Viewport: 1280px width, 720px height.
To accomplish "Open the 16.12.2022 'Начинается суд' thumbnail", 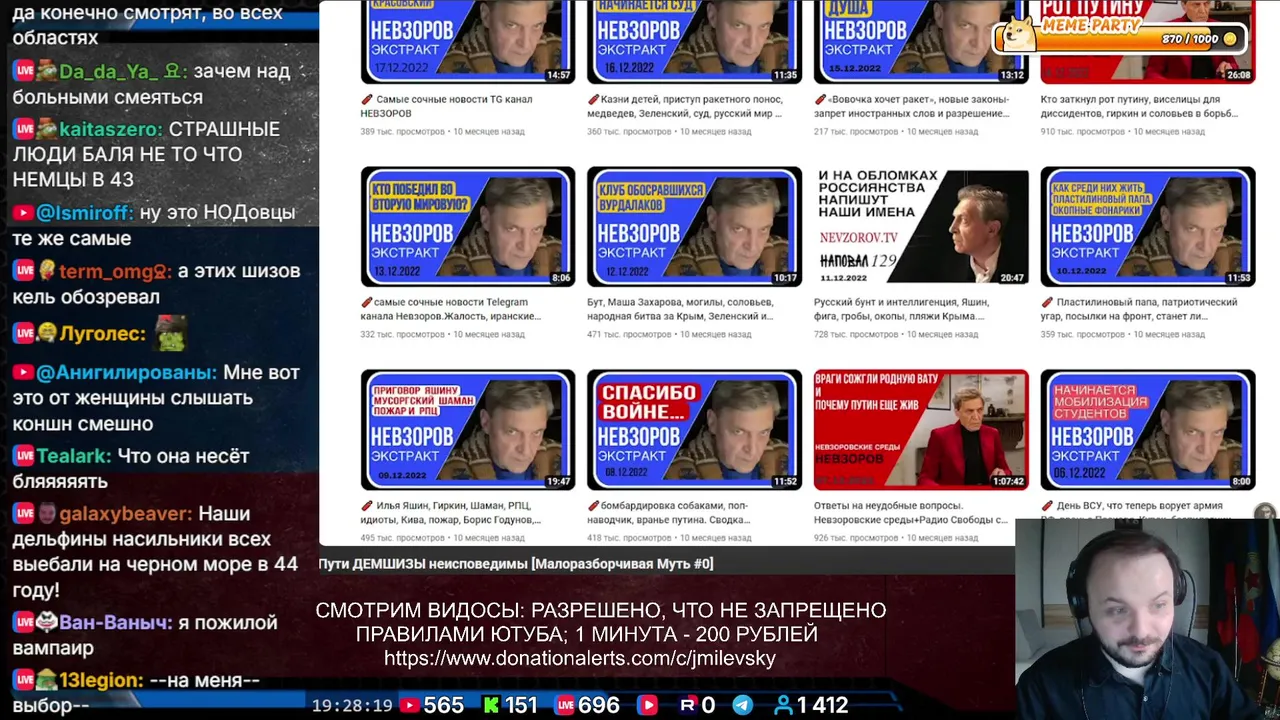I will (694, 41).
